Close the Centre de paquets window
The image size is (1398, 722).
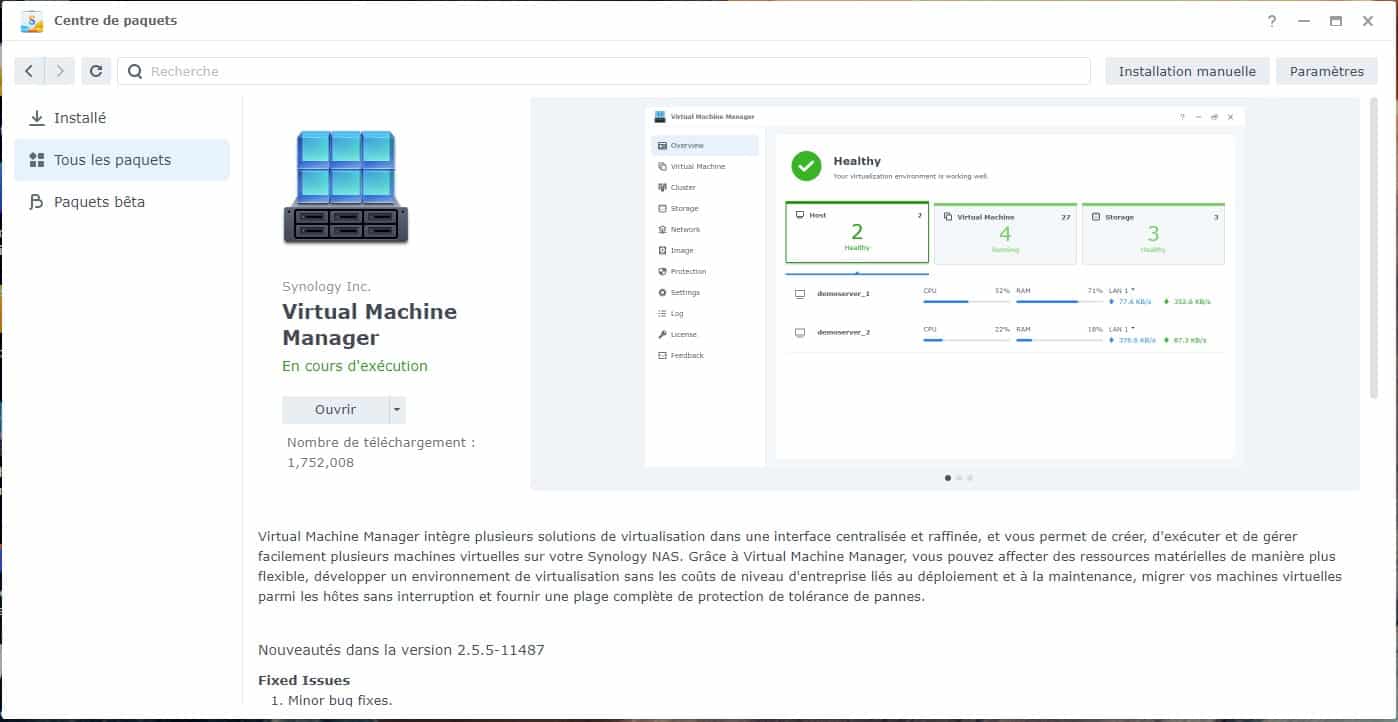[1368, 21]
